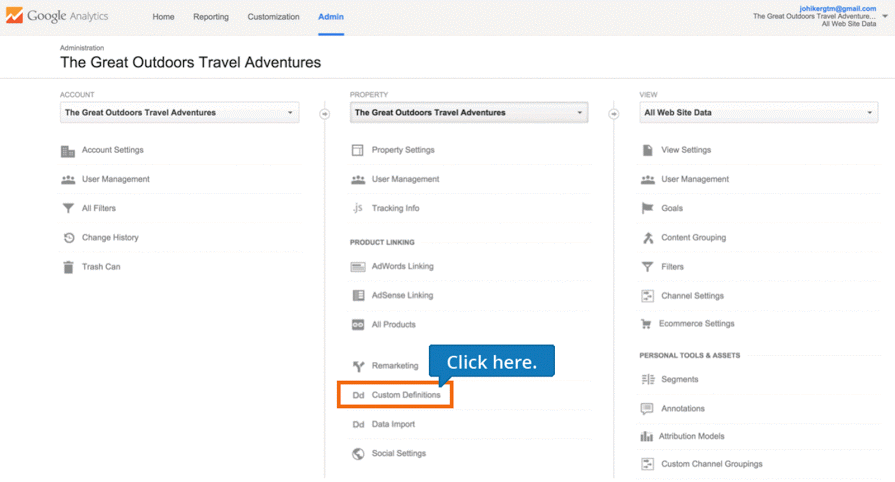The width and height of the screenshot is (895, 482).
Task: Open the View selector dropdown
Action: pos(759,113)
